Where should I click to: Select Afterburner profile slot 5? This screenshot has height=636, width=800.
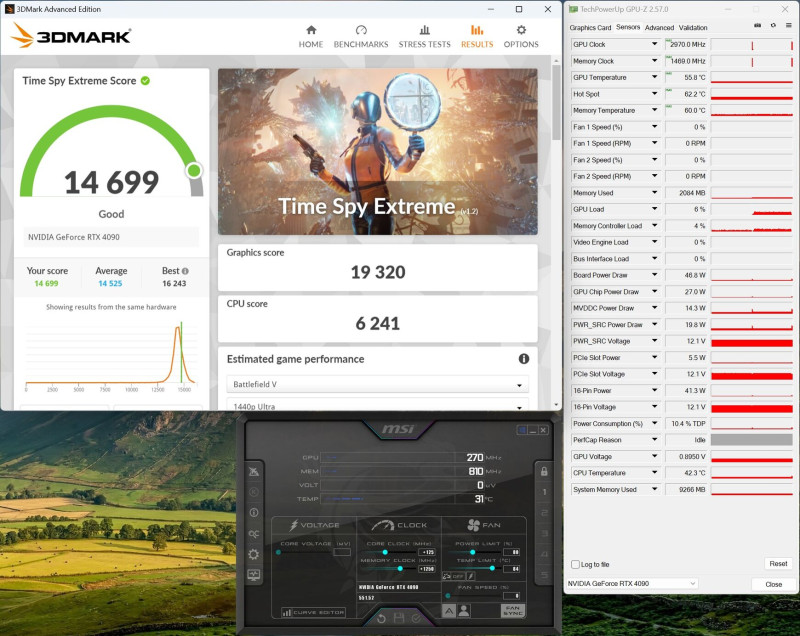[x=544, y=575]
